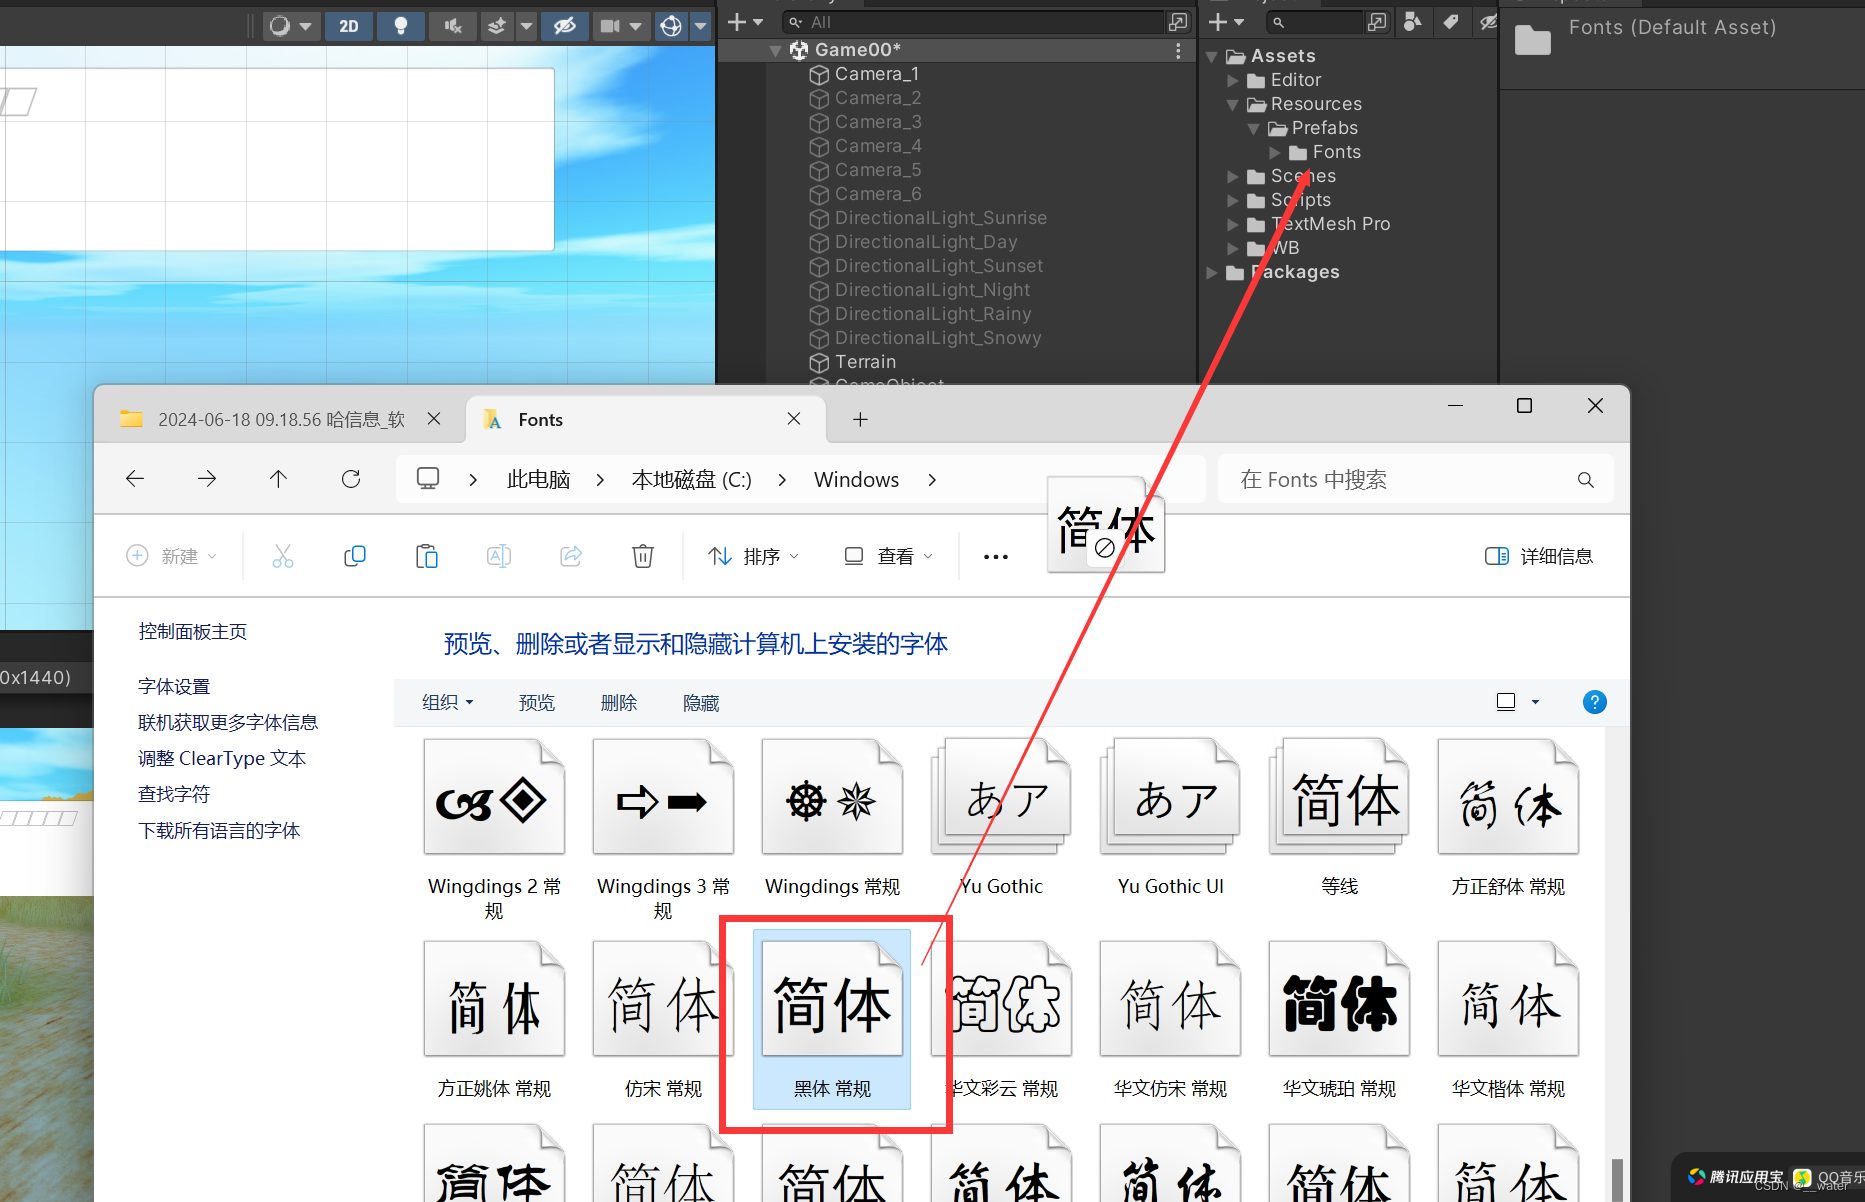Open 控制面板主页 link
Viewport: 1865px width, 1202px height.
tap(193, 632)
